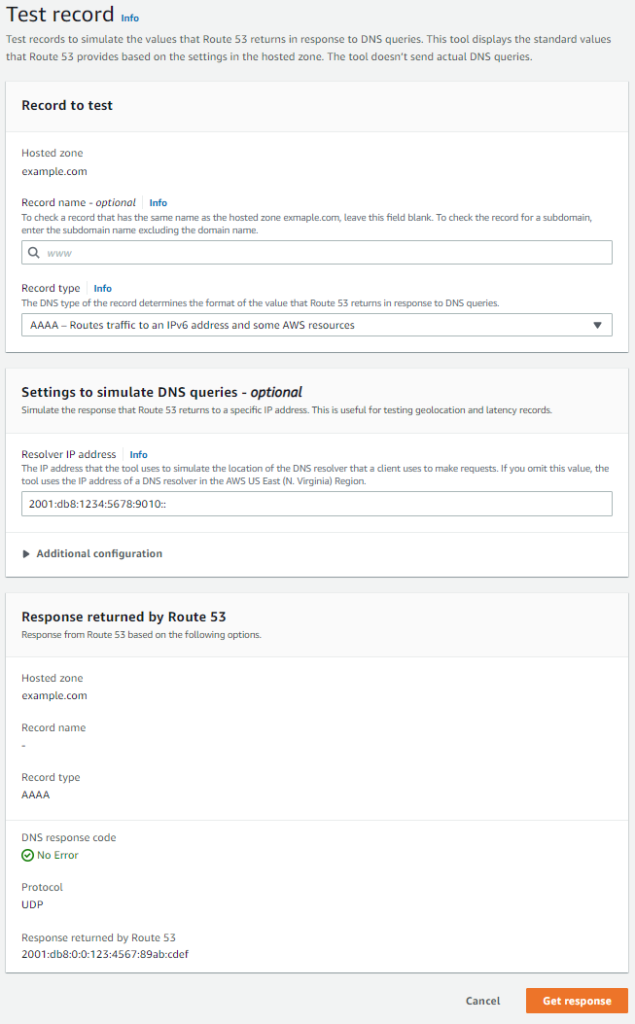Open the Info link beside the Test record title
Screen dimensions: 635x1024
pos(131,16)
